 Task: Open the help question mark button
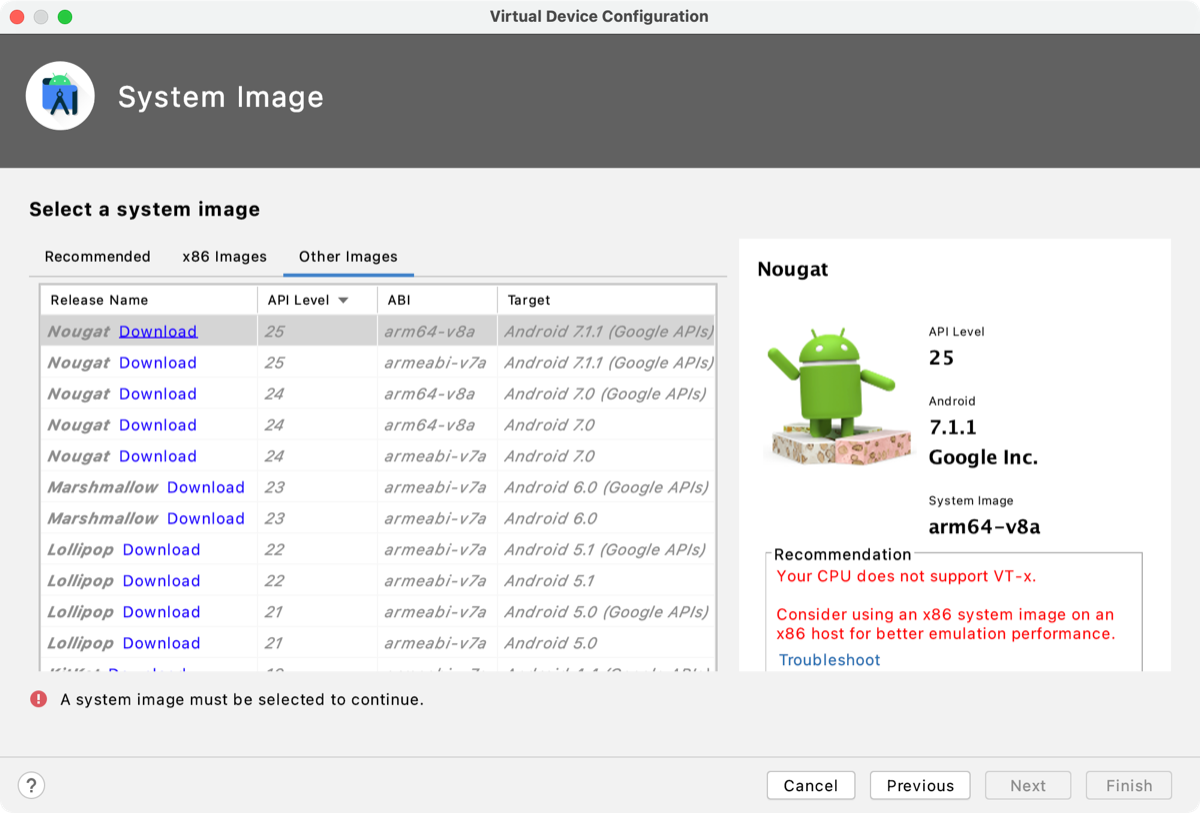point(32,785)
